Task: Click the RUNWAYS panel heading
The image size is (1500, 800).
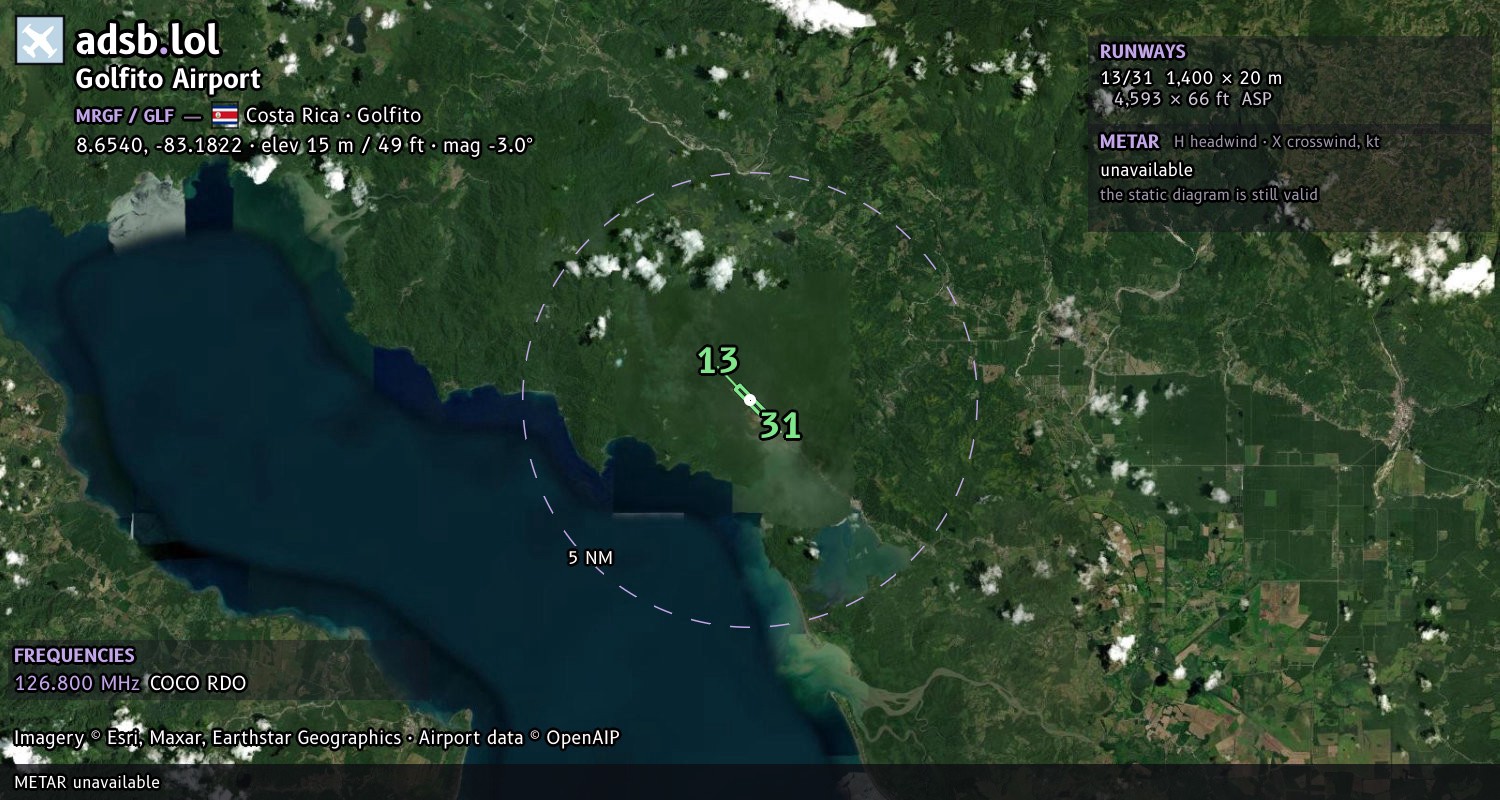Action: click(x=1142, y=52)
